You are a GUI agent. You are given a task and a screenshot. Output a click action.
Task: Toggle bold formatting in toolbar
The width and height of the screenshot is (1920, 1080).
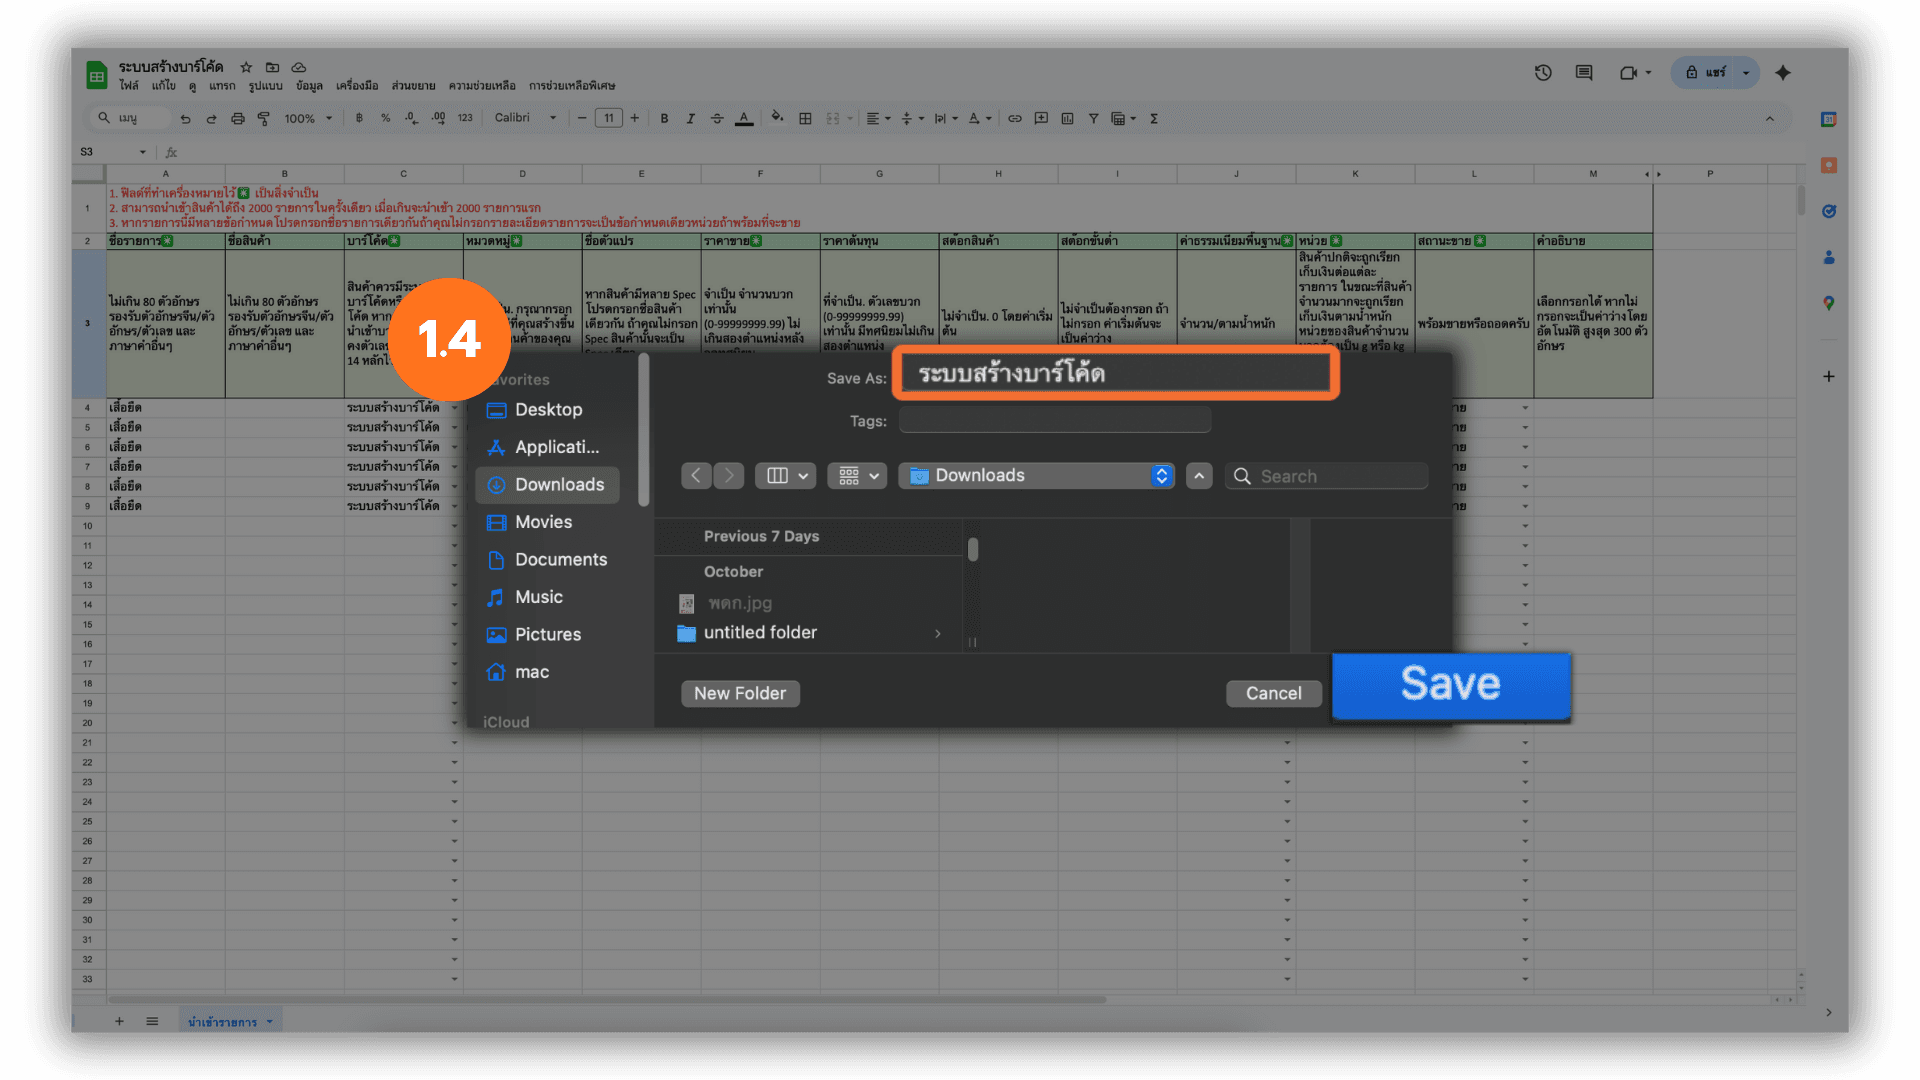click(664, 119)
